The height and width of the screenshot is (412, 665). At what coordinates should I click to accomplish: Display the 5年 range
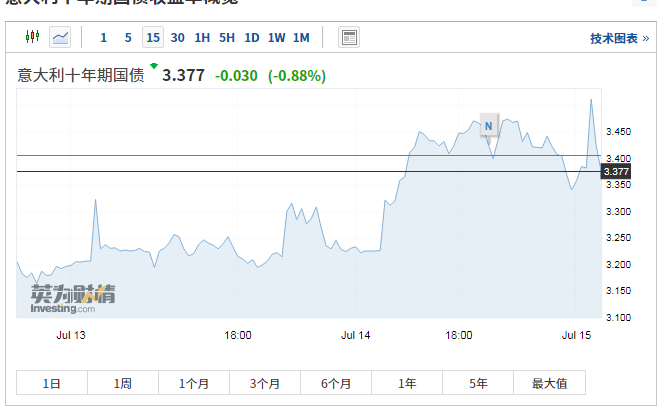[x=478, y=383]
